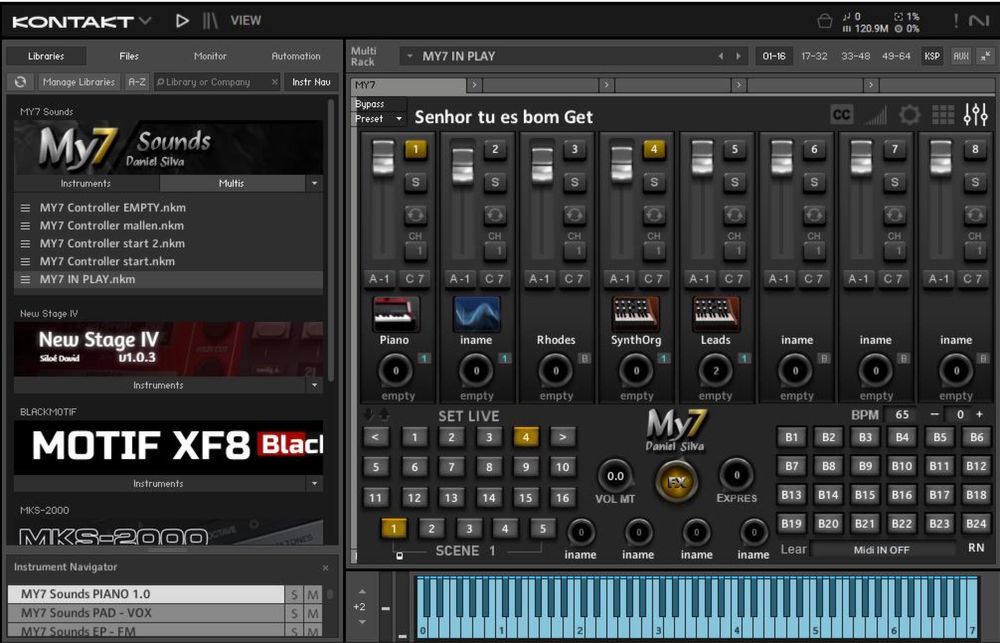The height and width of the screenshot is (643, 1000).
Task: Click Manage Libraries button
Action: click(79, 82)
